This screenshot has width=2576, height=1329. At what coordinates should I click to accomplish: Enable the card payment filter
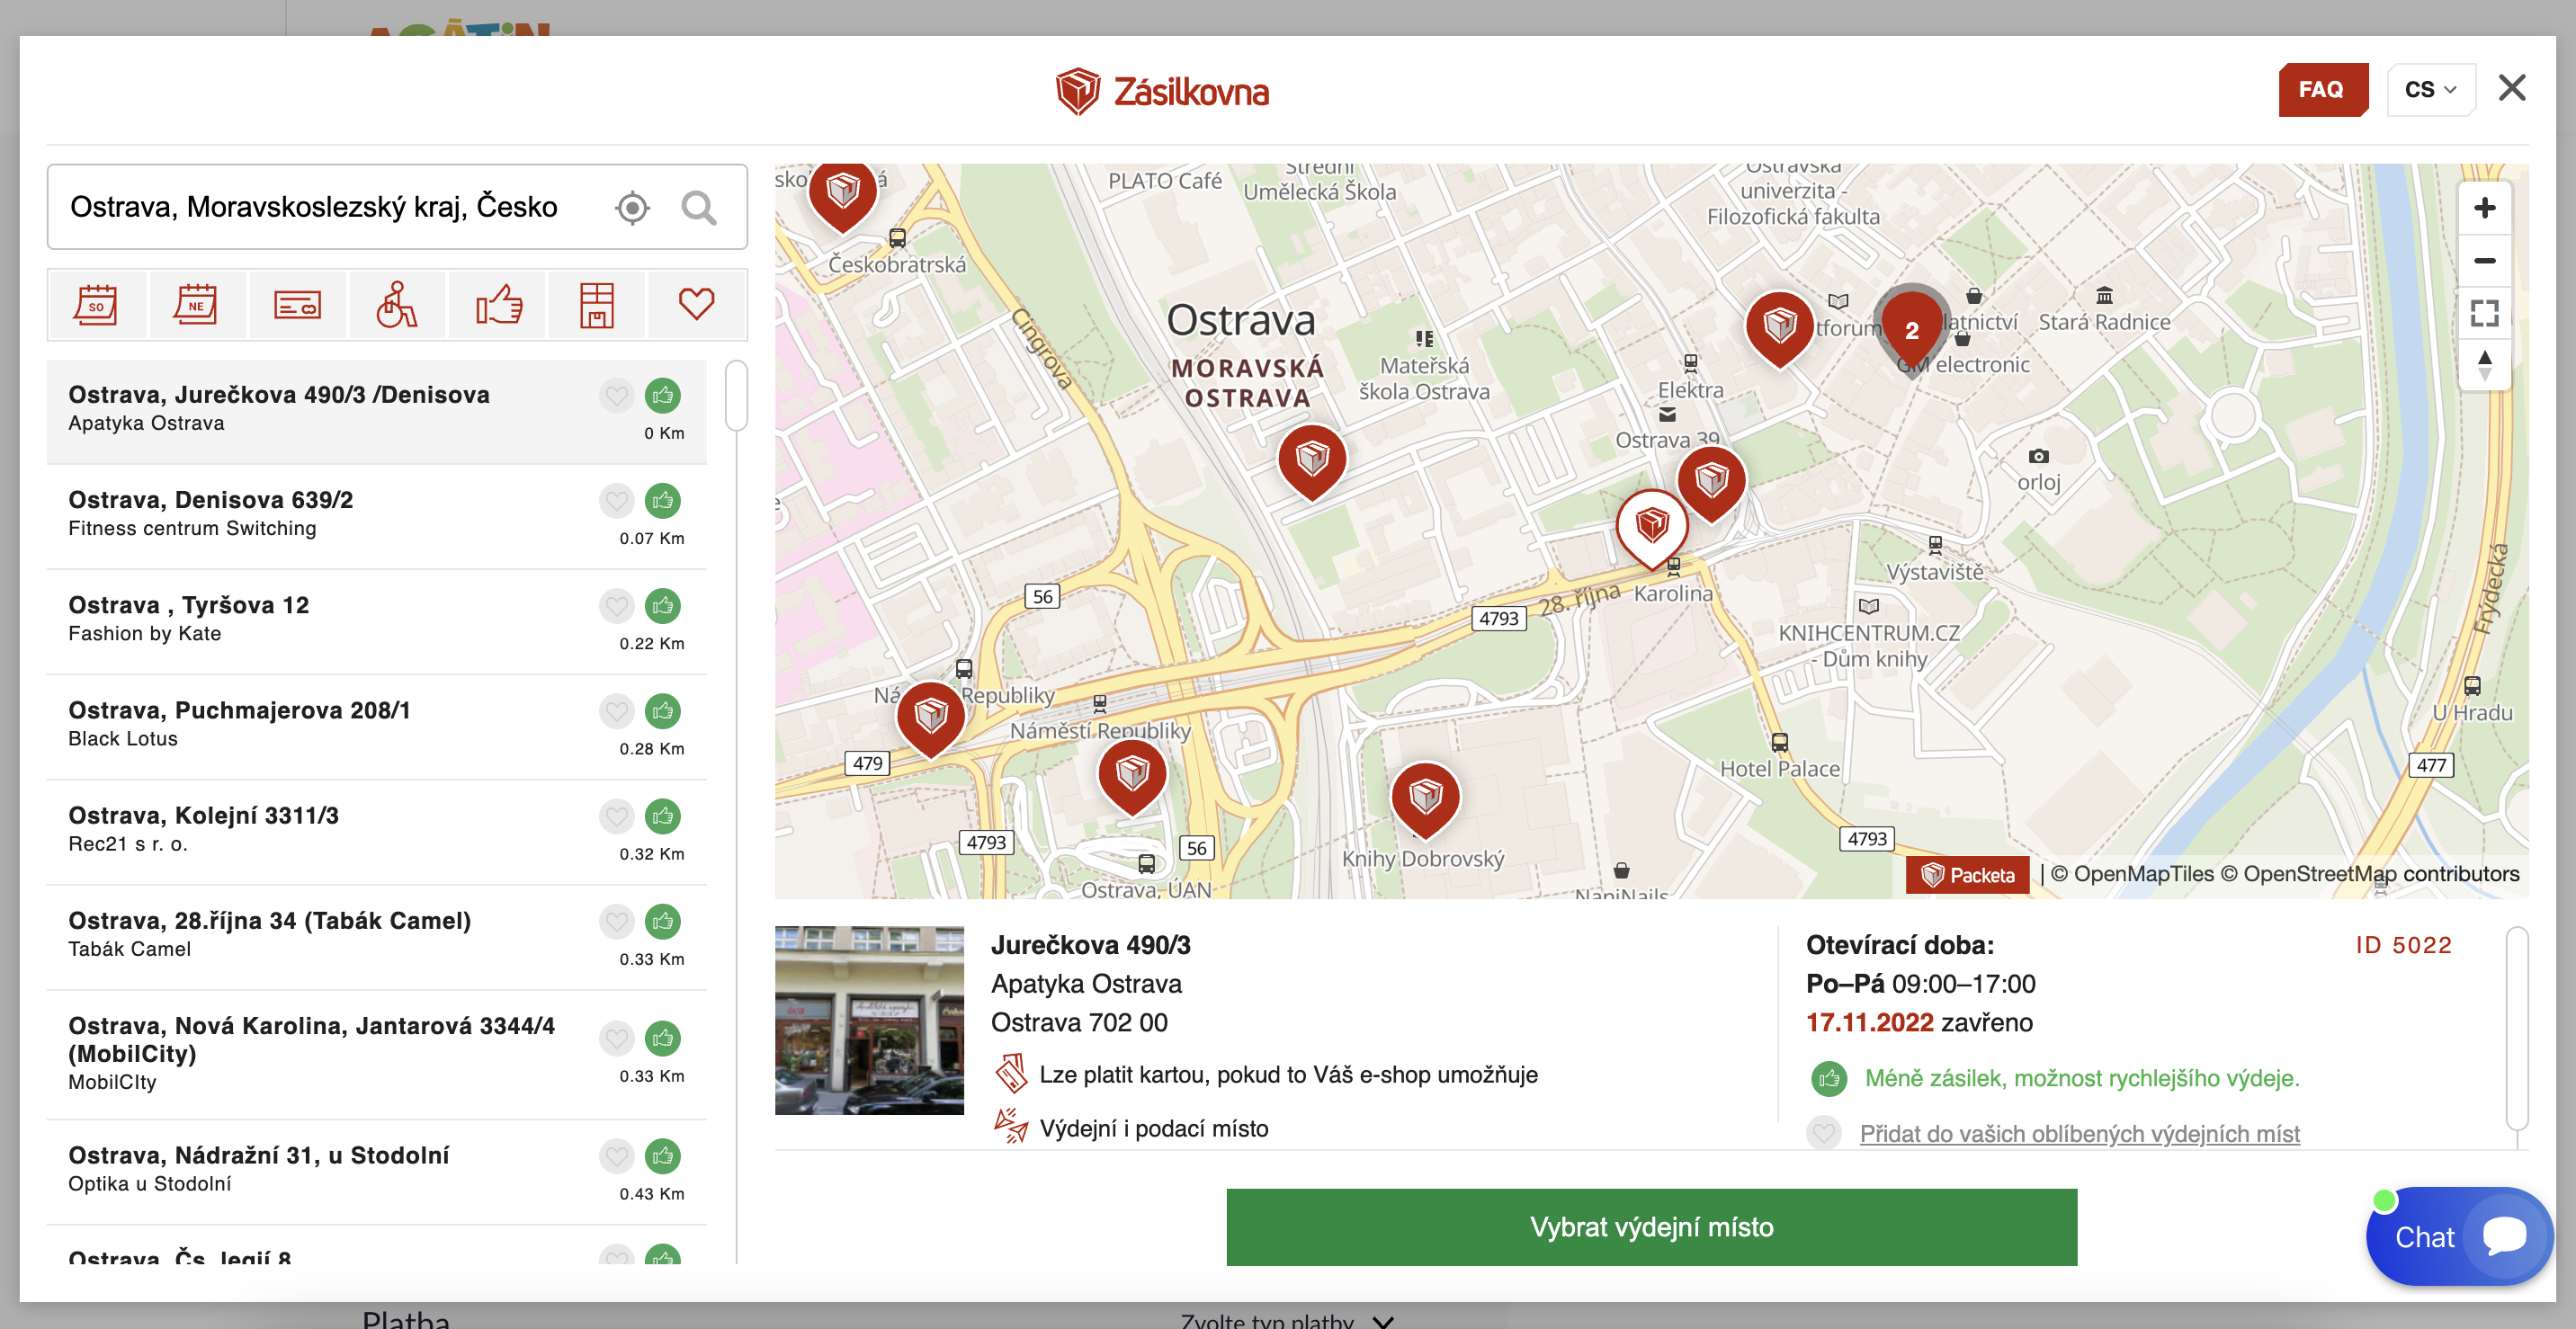point(297,305)
